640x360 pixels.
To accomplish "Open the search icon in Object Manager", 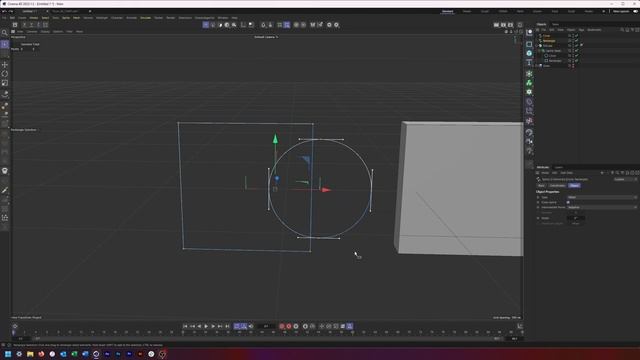I will pos(622,30).
